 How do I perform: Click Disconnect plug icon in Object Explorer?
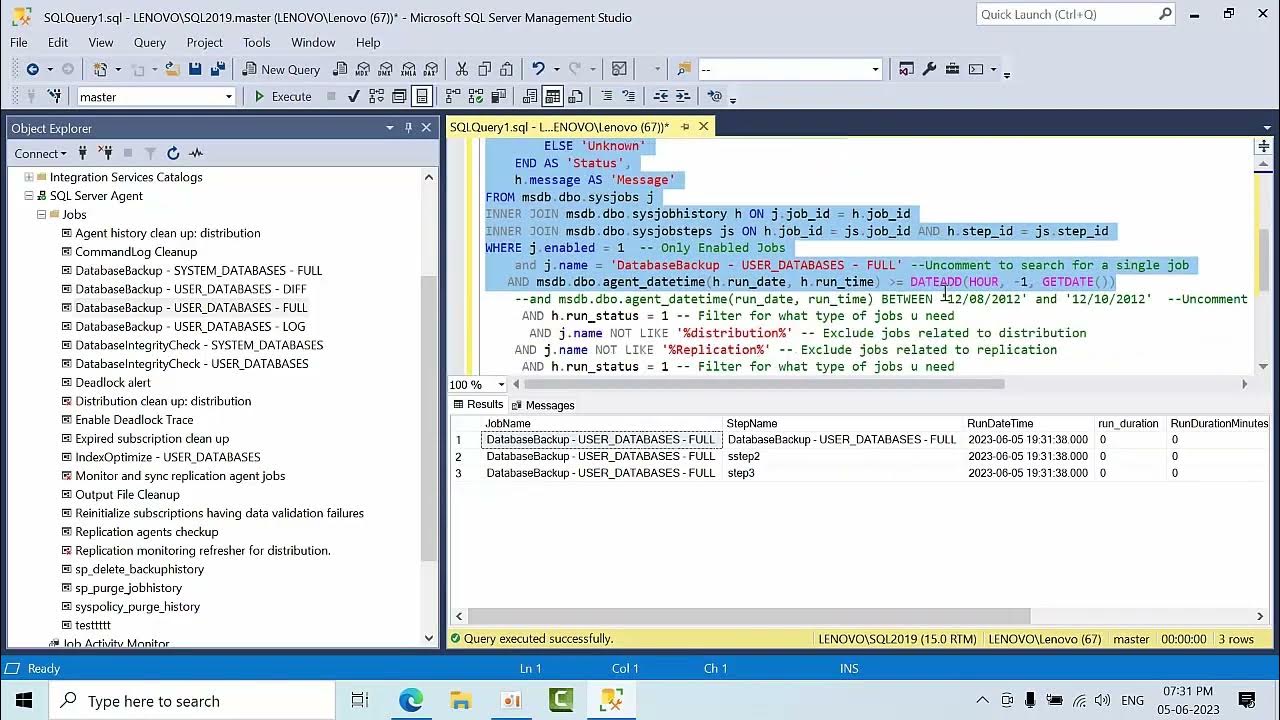(x=104, y=153)
